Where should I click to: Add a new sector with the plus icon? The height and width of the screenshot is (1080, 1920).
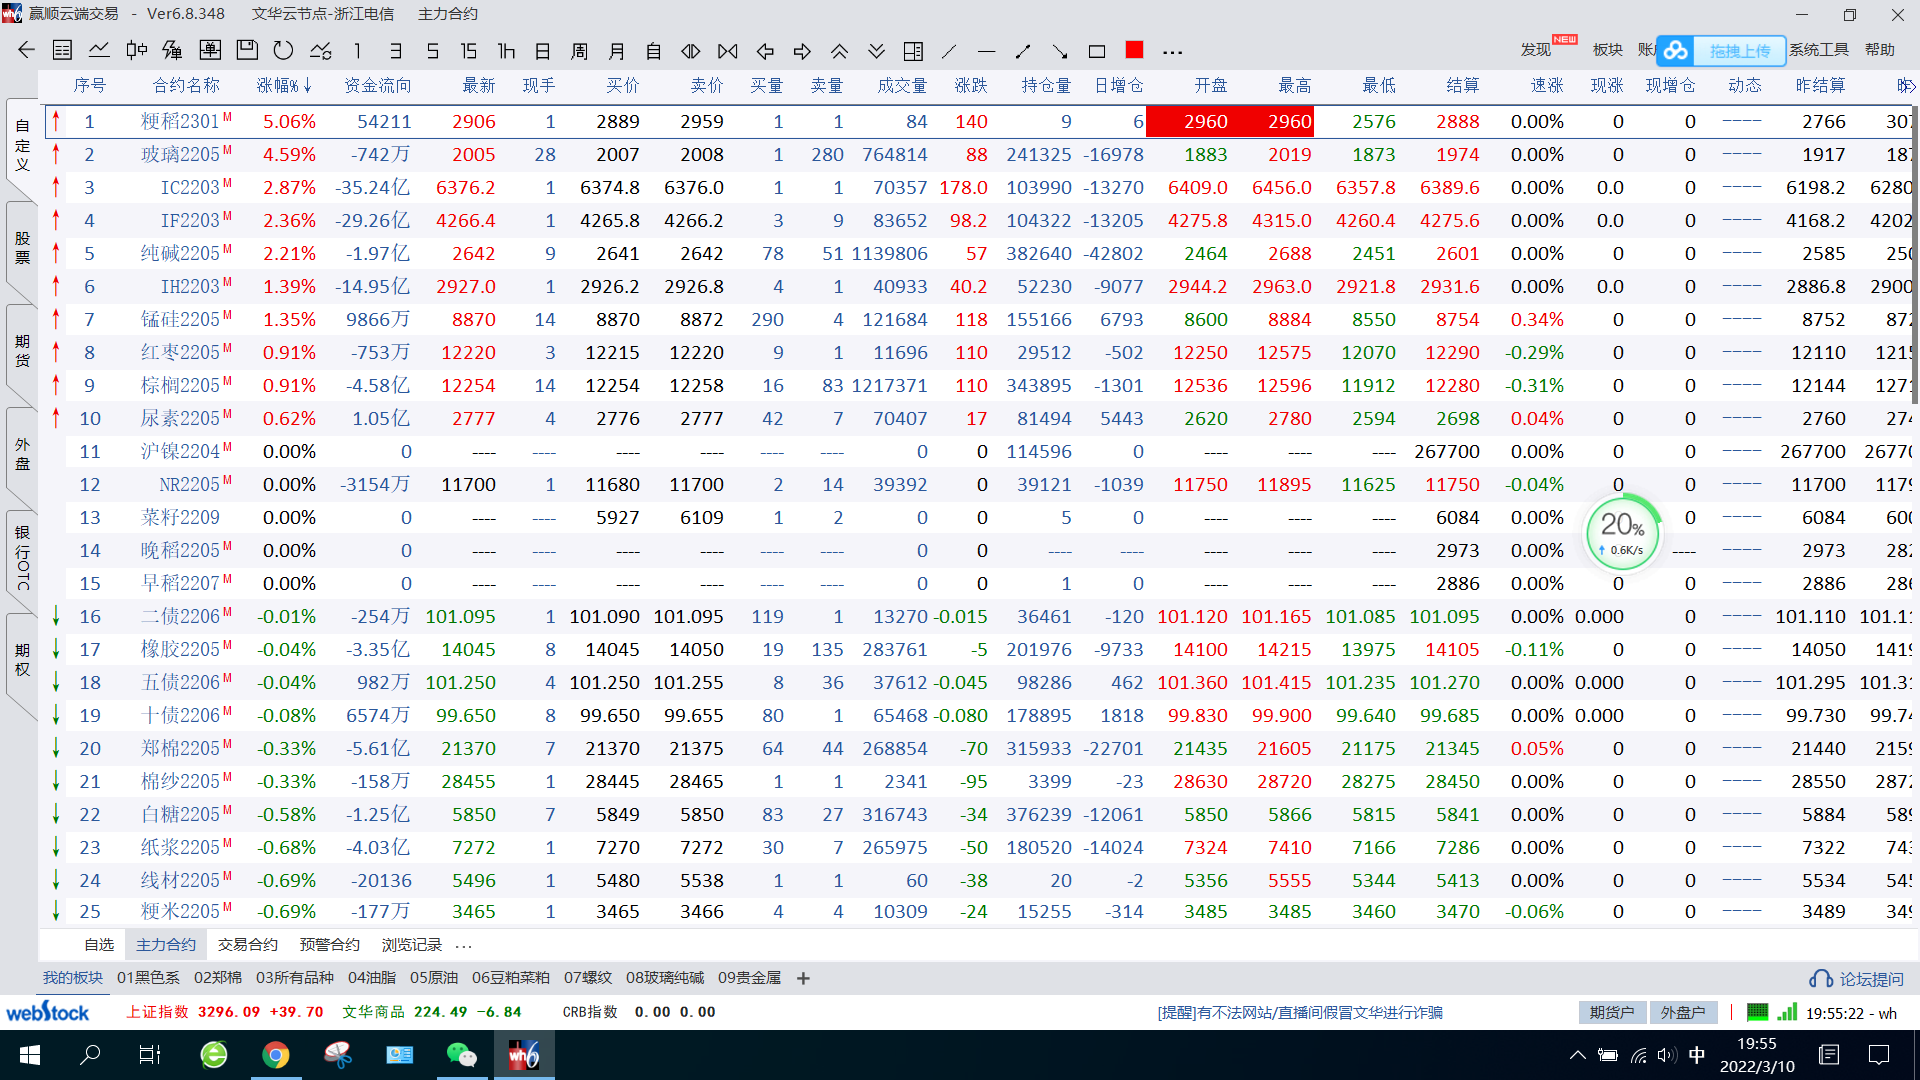tap(803, 978)
